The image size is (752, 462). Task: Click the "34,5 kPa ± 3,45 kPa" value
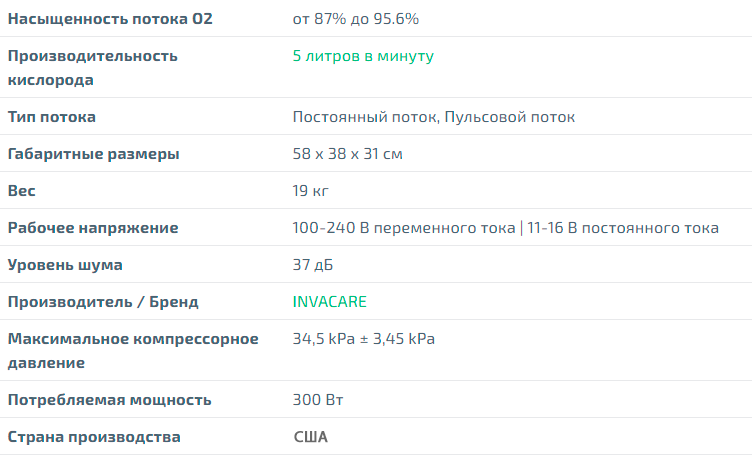(364, 339)
